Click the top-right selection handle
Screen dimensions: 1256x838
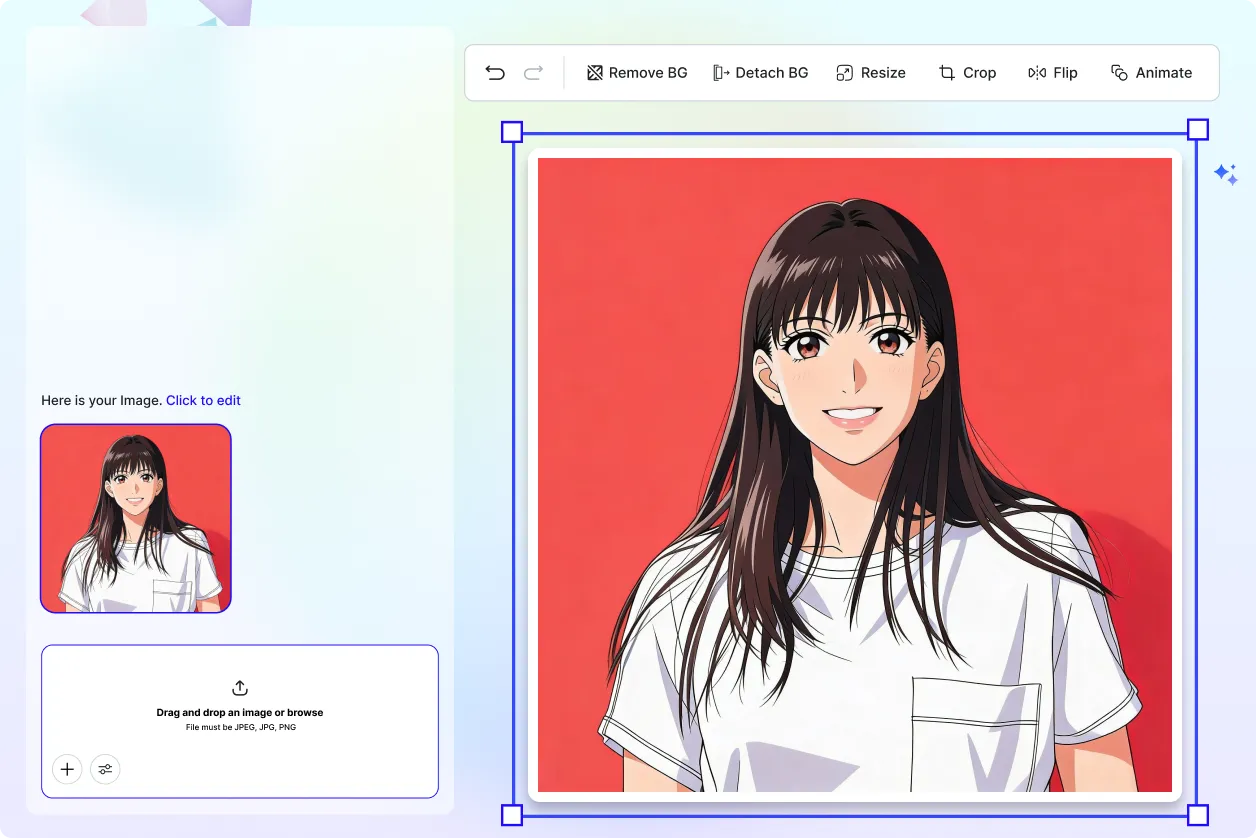[1197, 128]
